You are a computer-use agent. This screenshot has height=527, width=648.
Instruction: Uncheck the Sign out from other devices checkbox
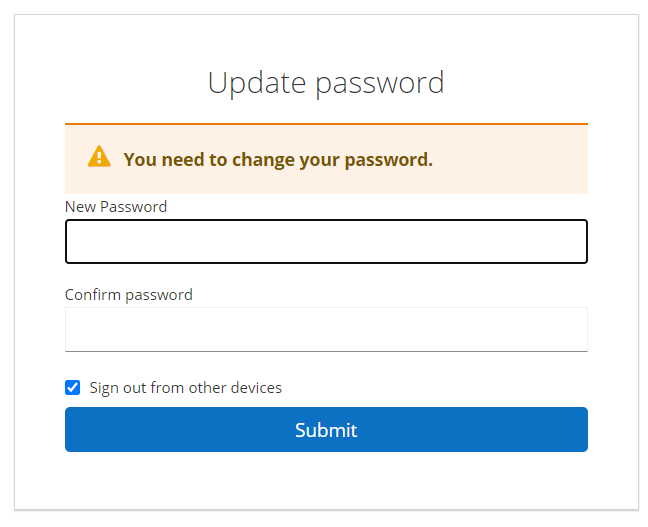click(73, 388)
